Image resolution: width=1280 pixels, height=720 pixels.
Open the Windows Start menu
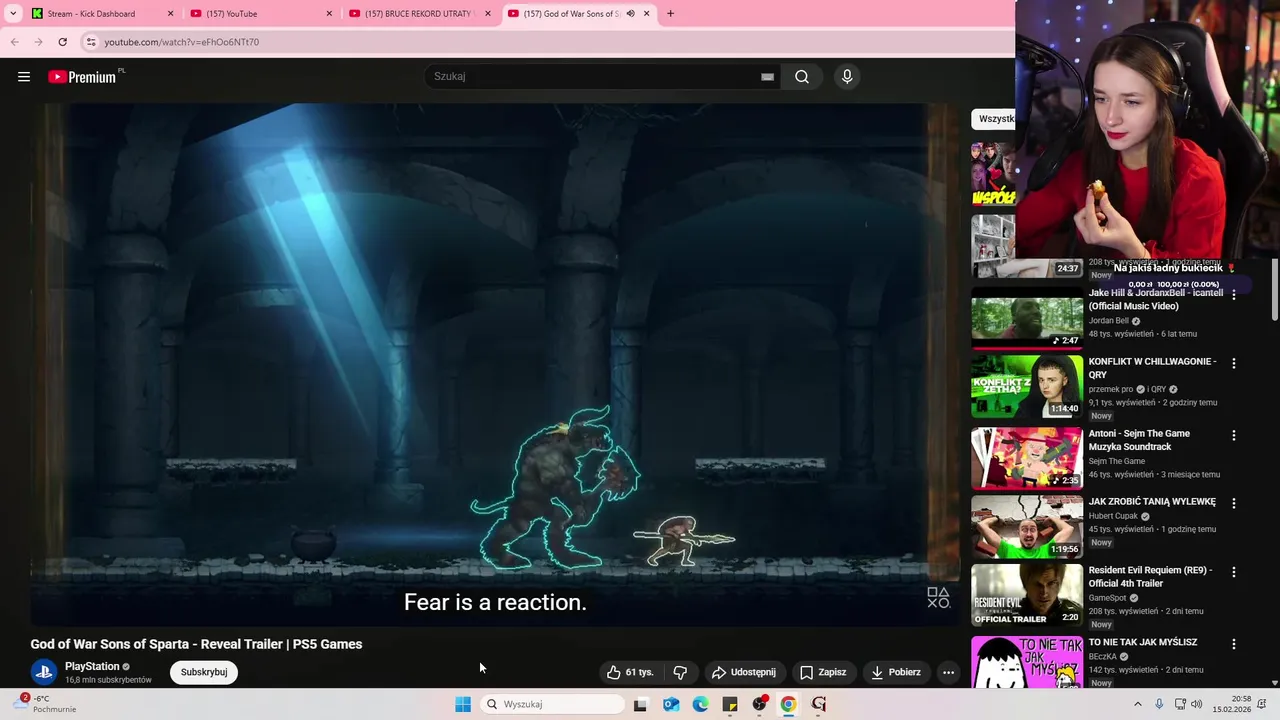click(463, 704)
